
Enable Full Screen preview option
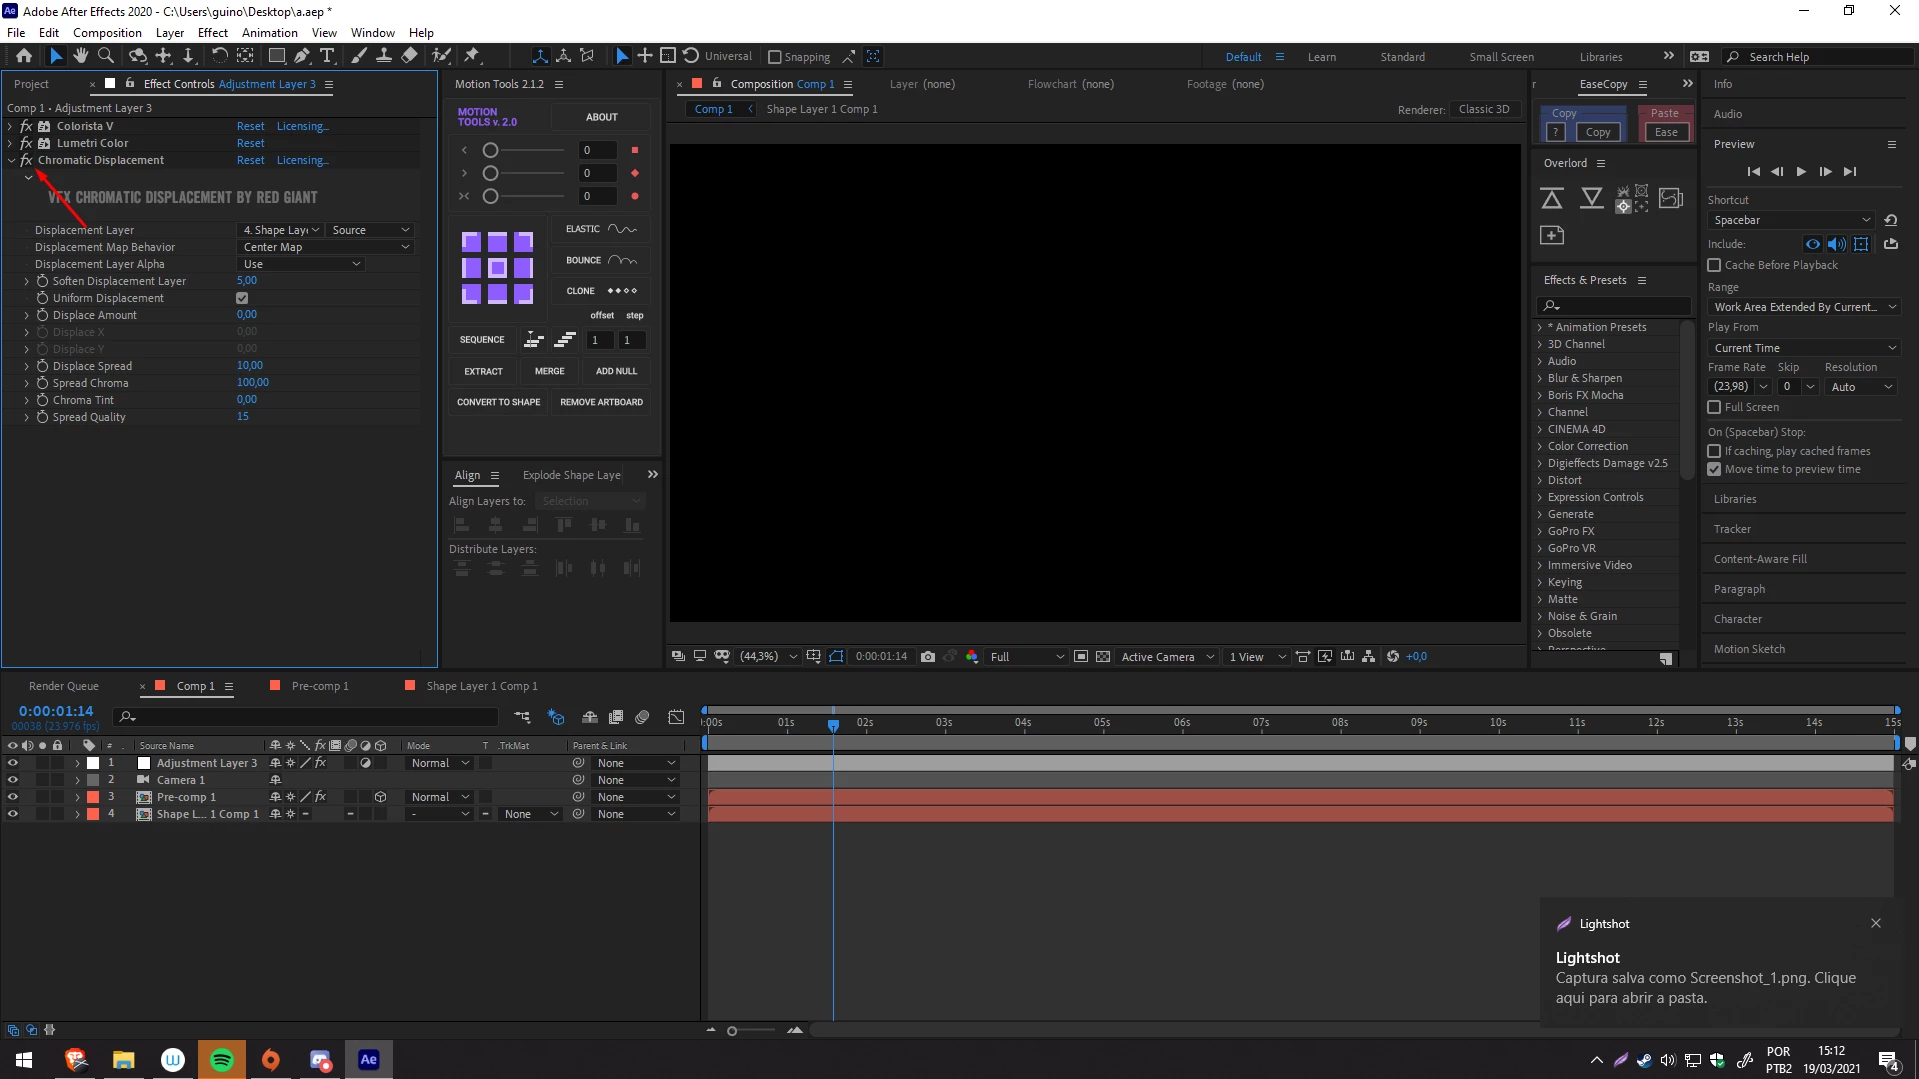[x=1714, y=407]
